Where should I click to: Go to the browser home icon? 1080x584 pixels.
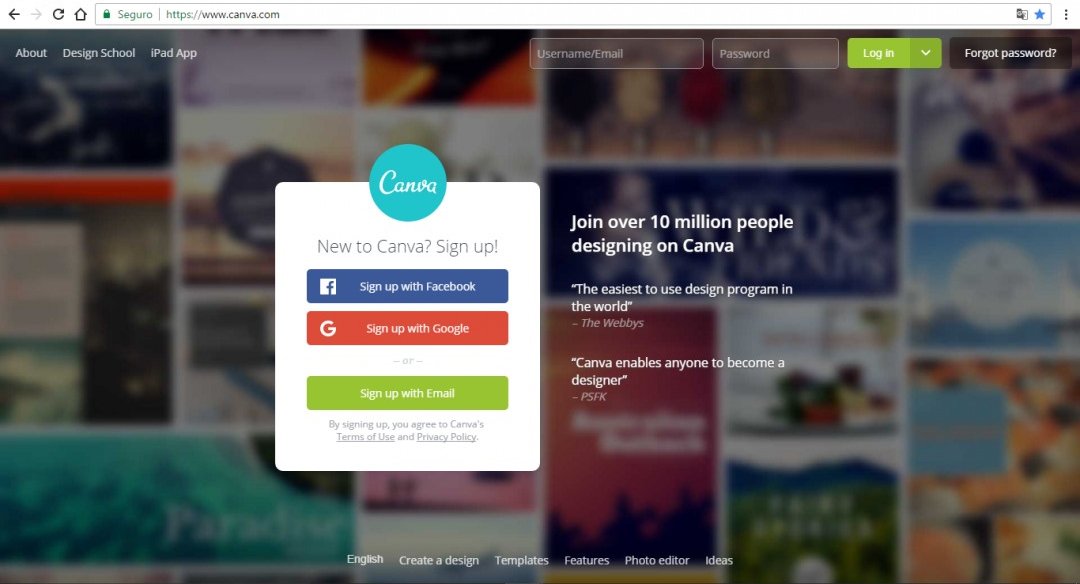coord(81,14)
